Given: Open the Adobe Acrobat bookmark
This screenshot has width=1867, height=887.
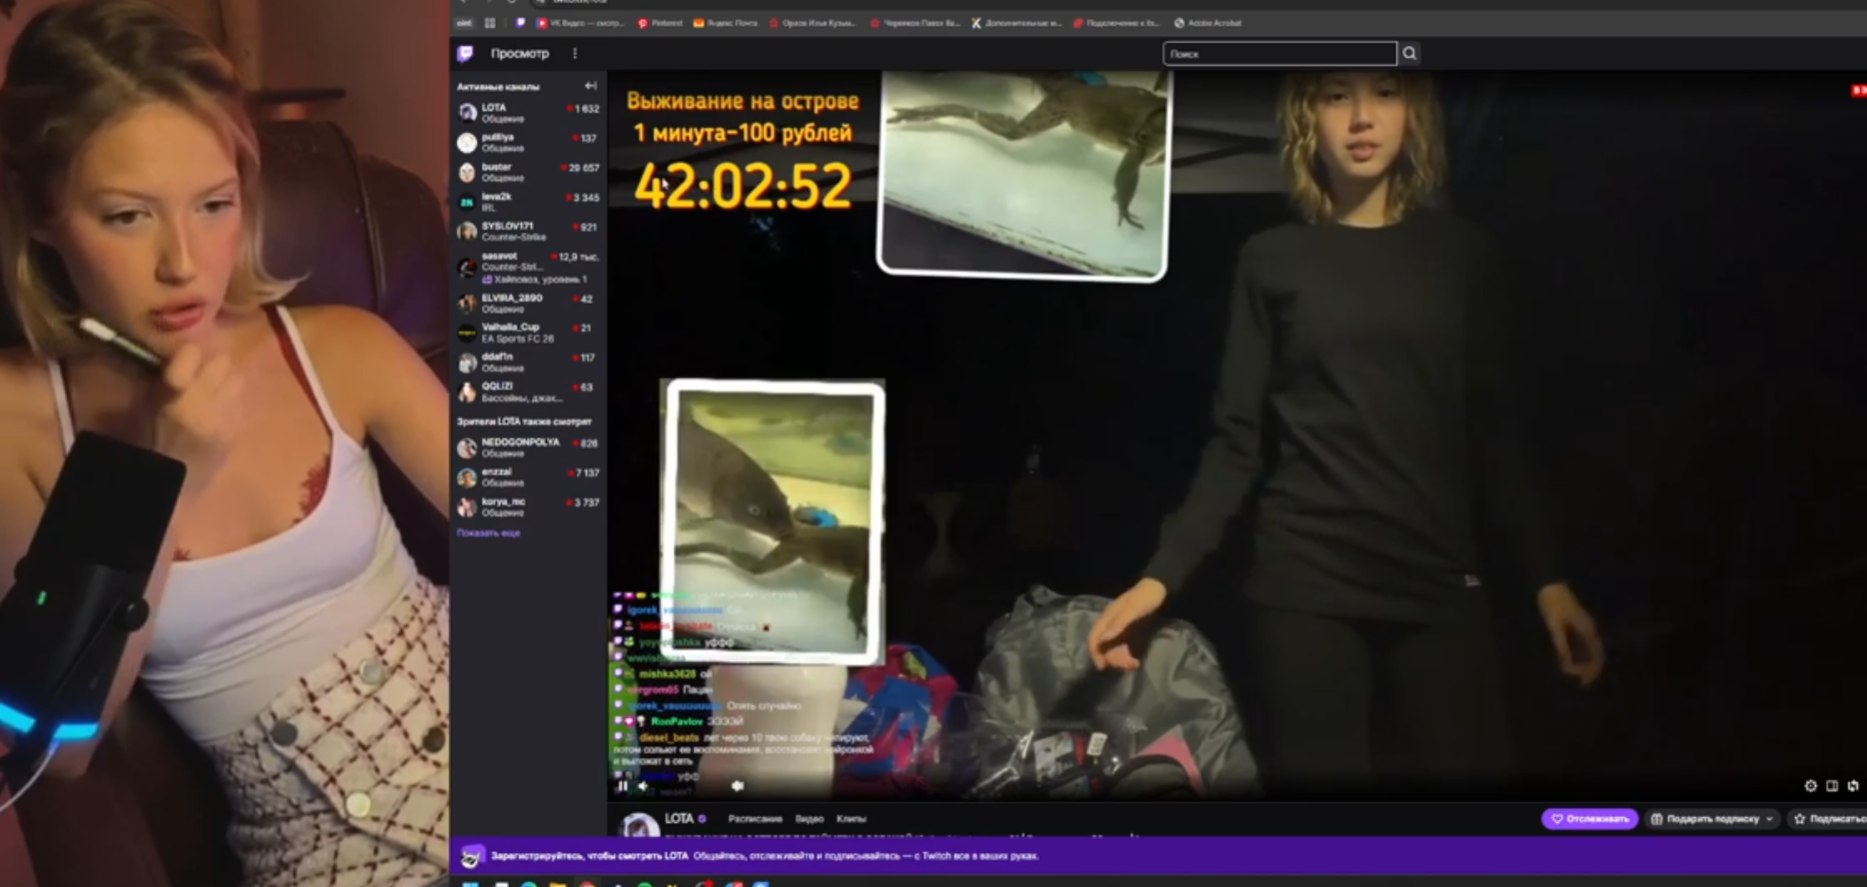Looking at the screenshot, I should click(1208, 23).
